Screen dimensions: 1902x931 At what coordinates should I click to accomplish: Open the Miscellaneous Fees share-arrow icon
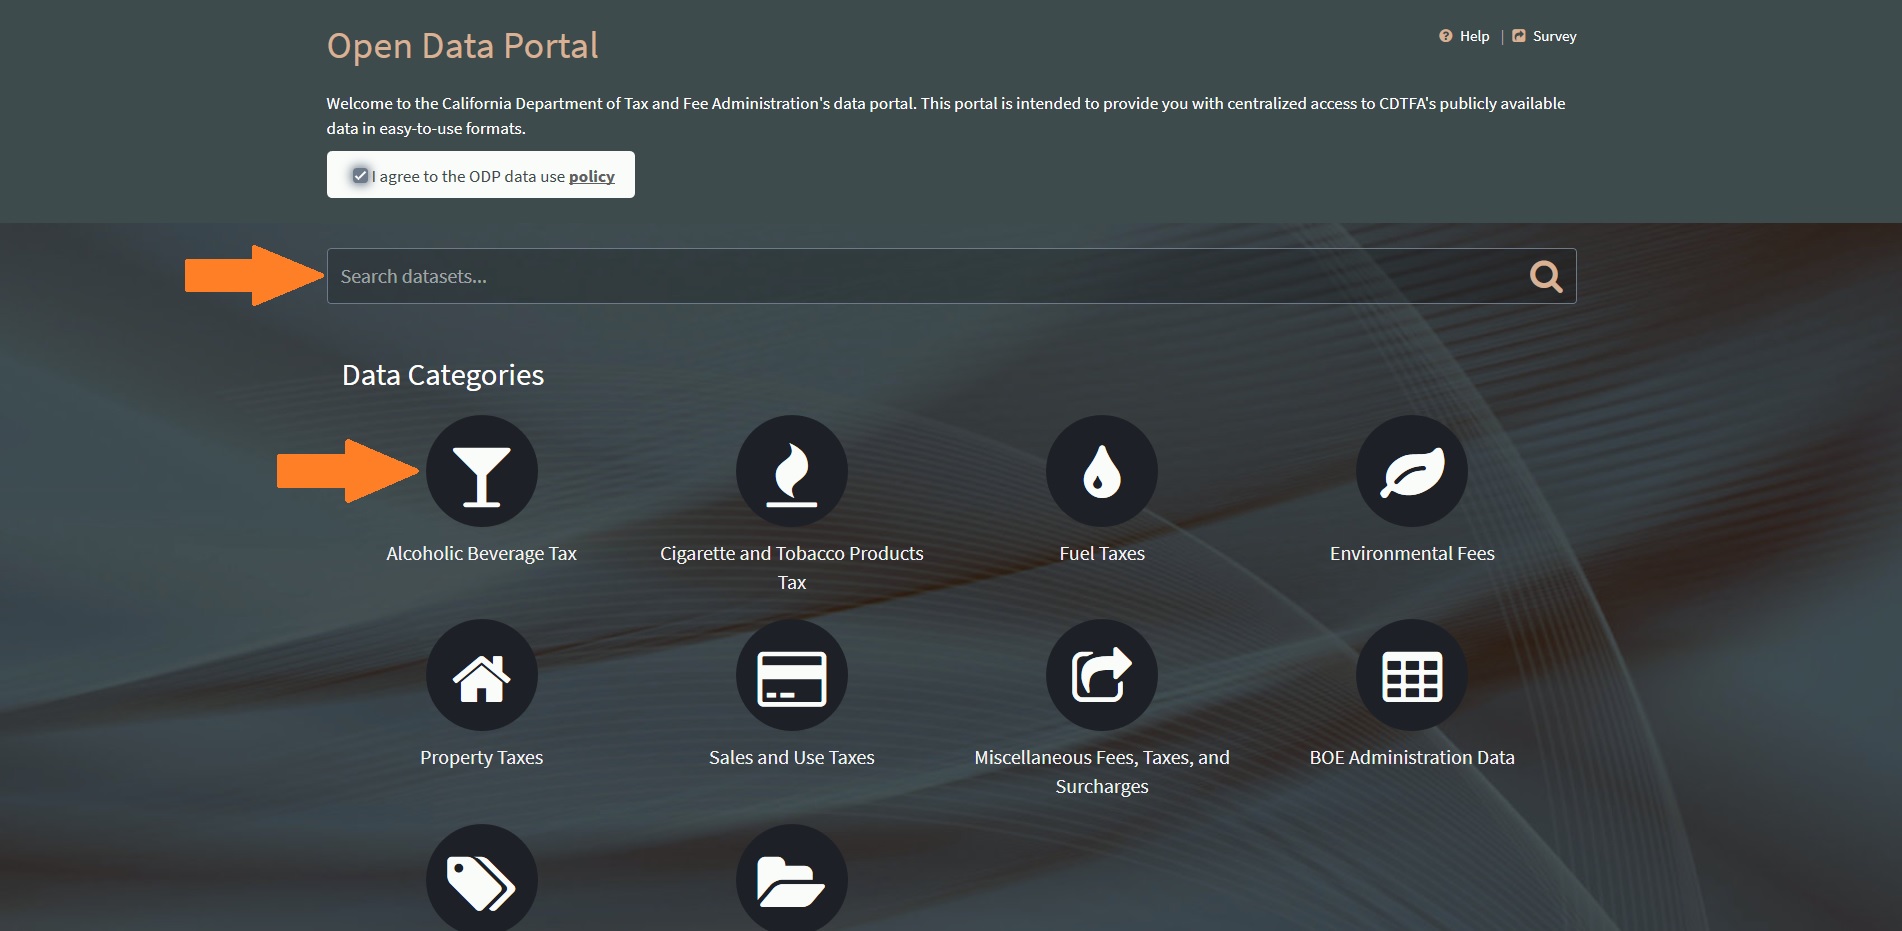click(1101, 675)
